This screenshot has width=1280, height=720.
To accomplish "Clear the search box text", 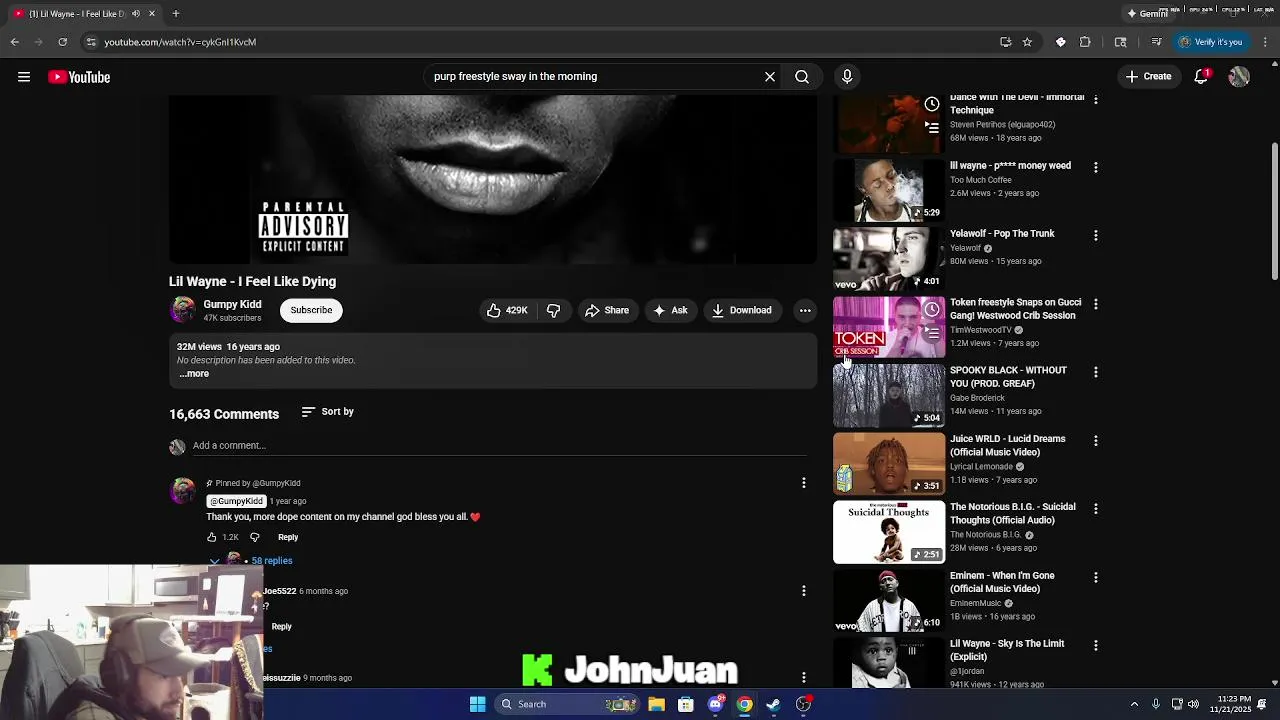I will [x=770, y=76].
